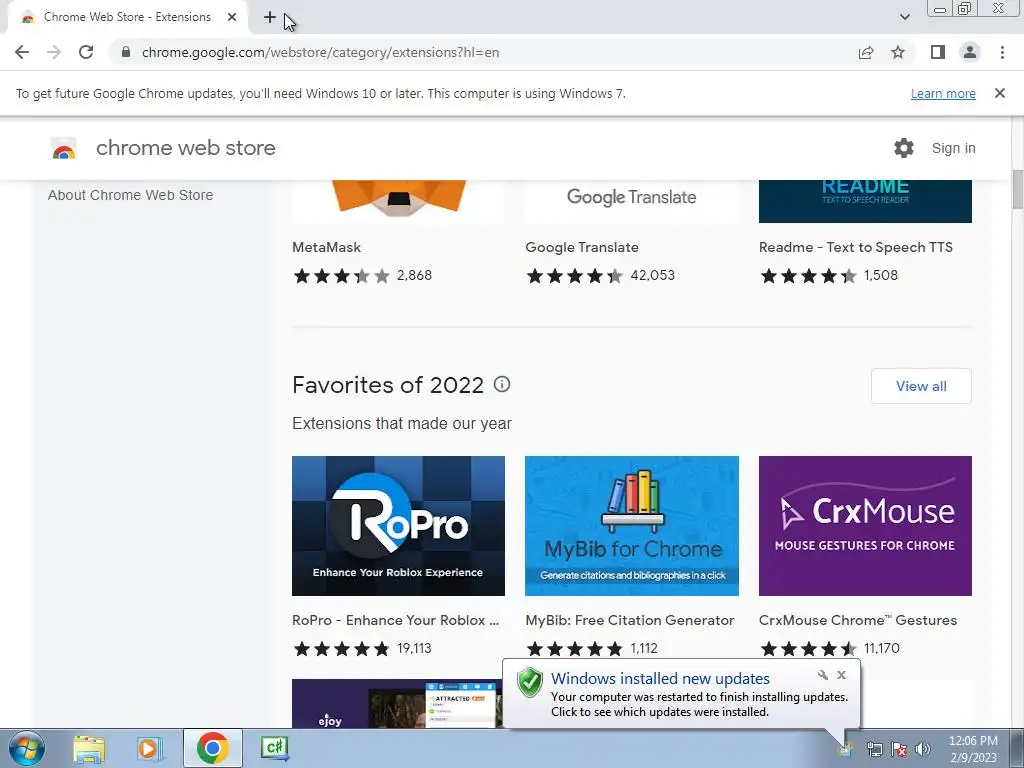1024x768 pixels.
Task: Click the Chrome taskbar icon
Action: point(212,748)
